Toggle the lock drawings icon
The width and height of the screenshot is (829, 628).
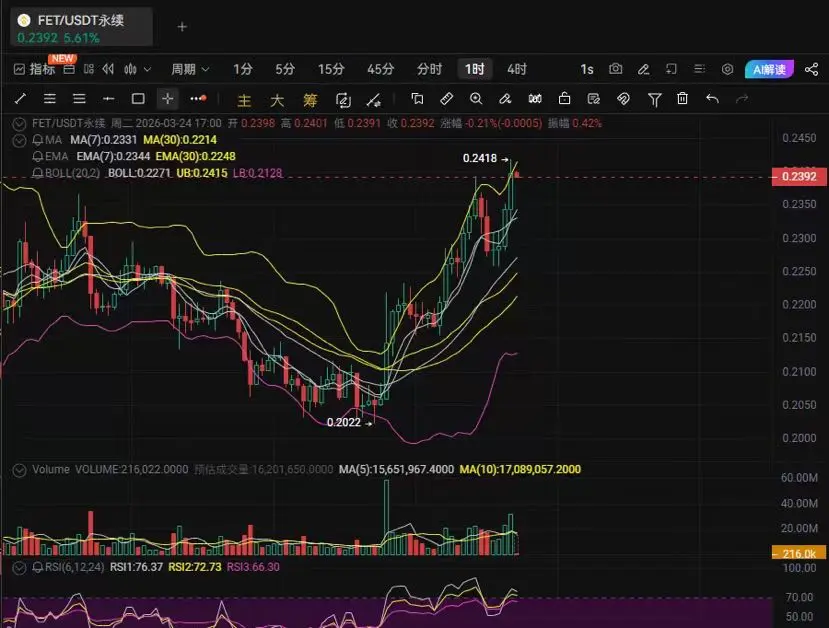point(564,98)
